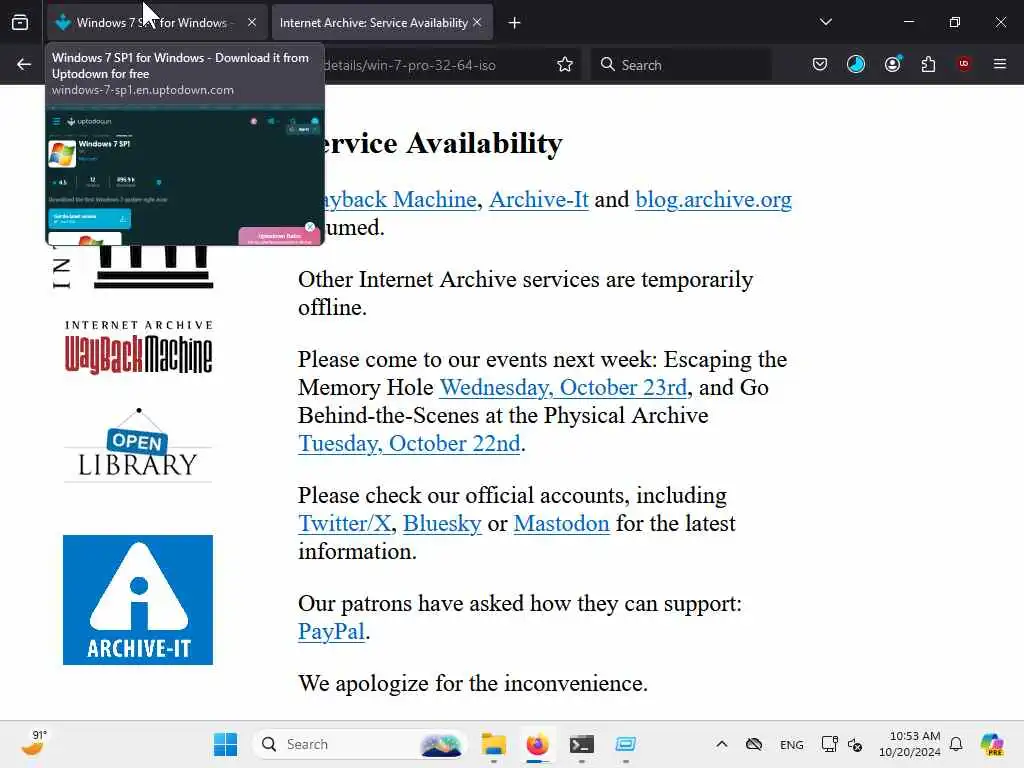Open uBlock Origin extension icon
Image resolution: width=1024 pixels, height=768 pixels.
tap(964, 64)
